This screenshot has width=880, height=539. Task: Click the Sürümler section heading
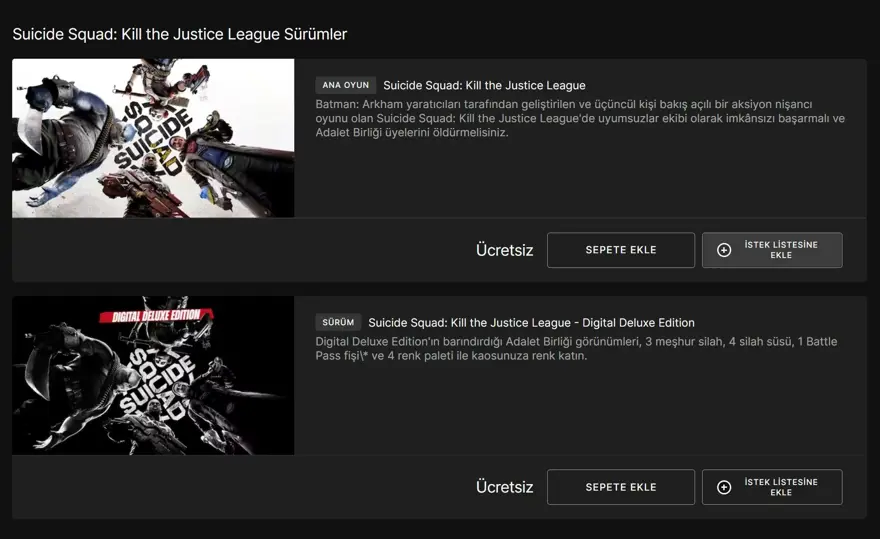tap(180, 34)
